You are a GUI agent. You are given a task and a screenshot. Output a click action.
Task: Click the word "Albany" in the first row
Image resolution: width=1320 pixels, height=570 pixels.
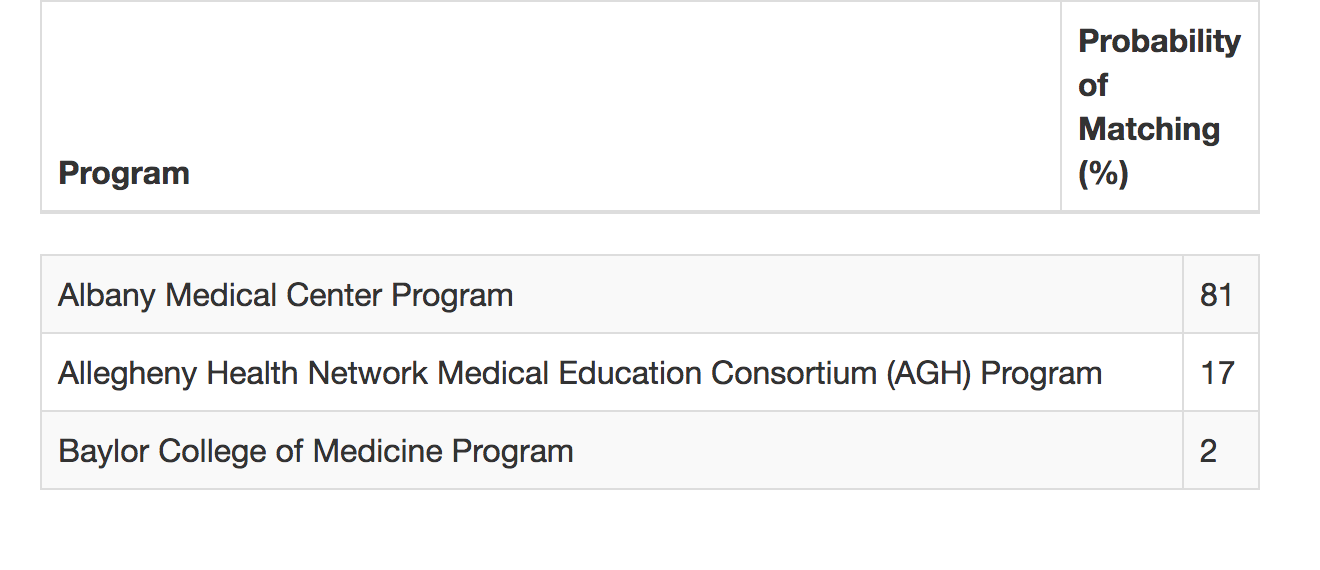point(107,295)
